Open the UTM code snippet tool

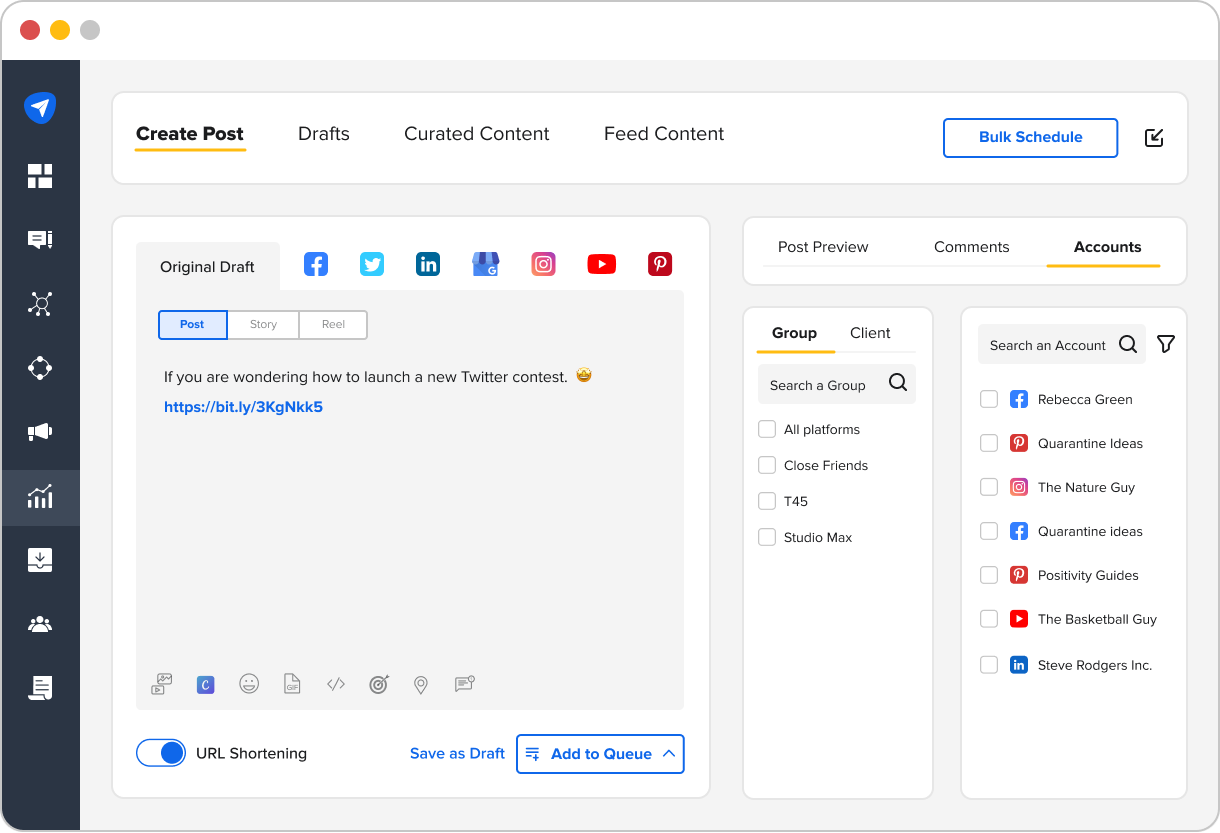tap(335, 684)
